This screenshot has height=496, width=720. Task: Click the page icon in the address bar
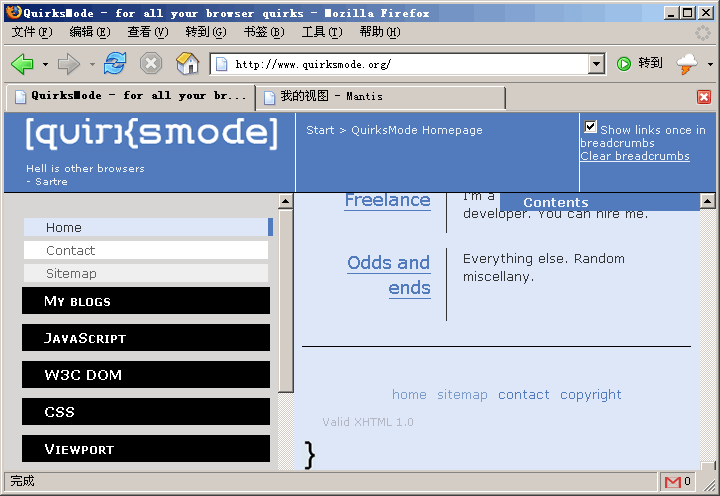click(x=221, y=64)
